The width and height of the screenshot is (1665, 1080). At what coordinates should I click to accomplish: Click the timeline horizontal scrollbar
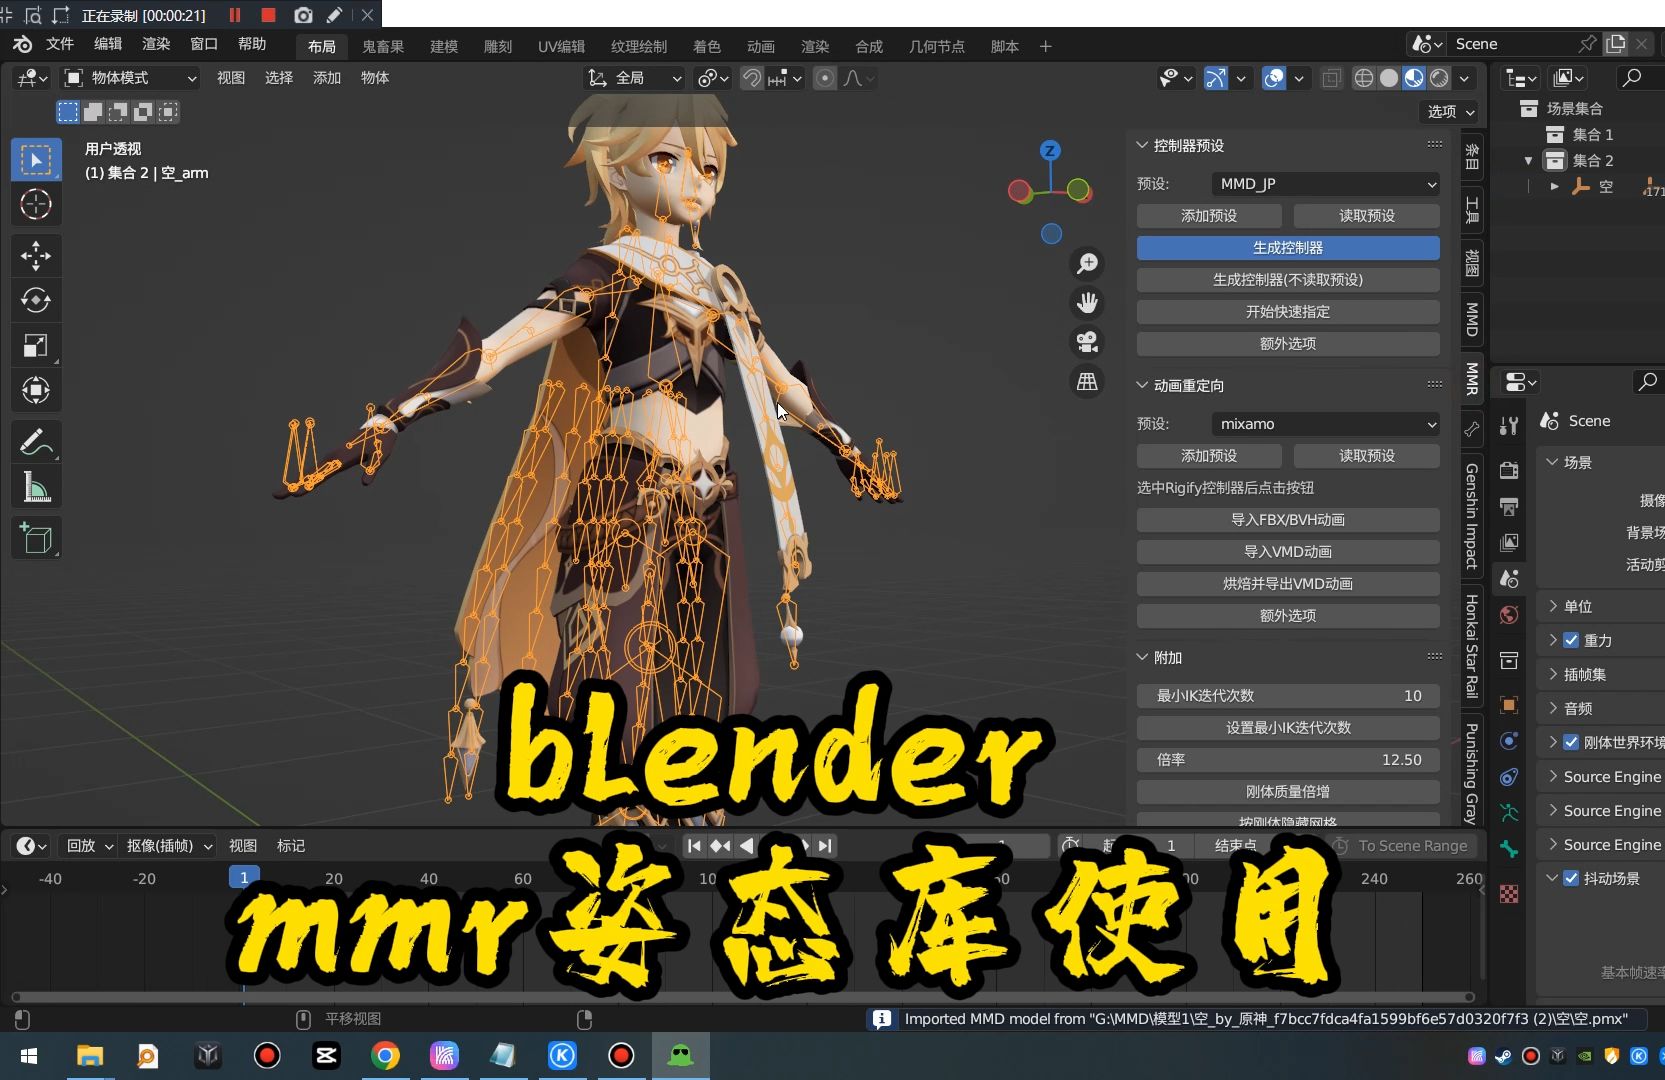point(743,997)
